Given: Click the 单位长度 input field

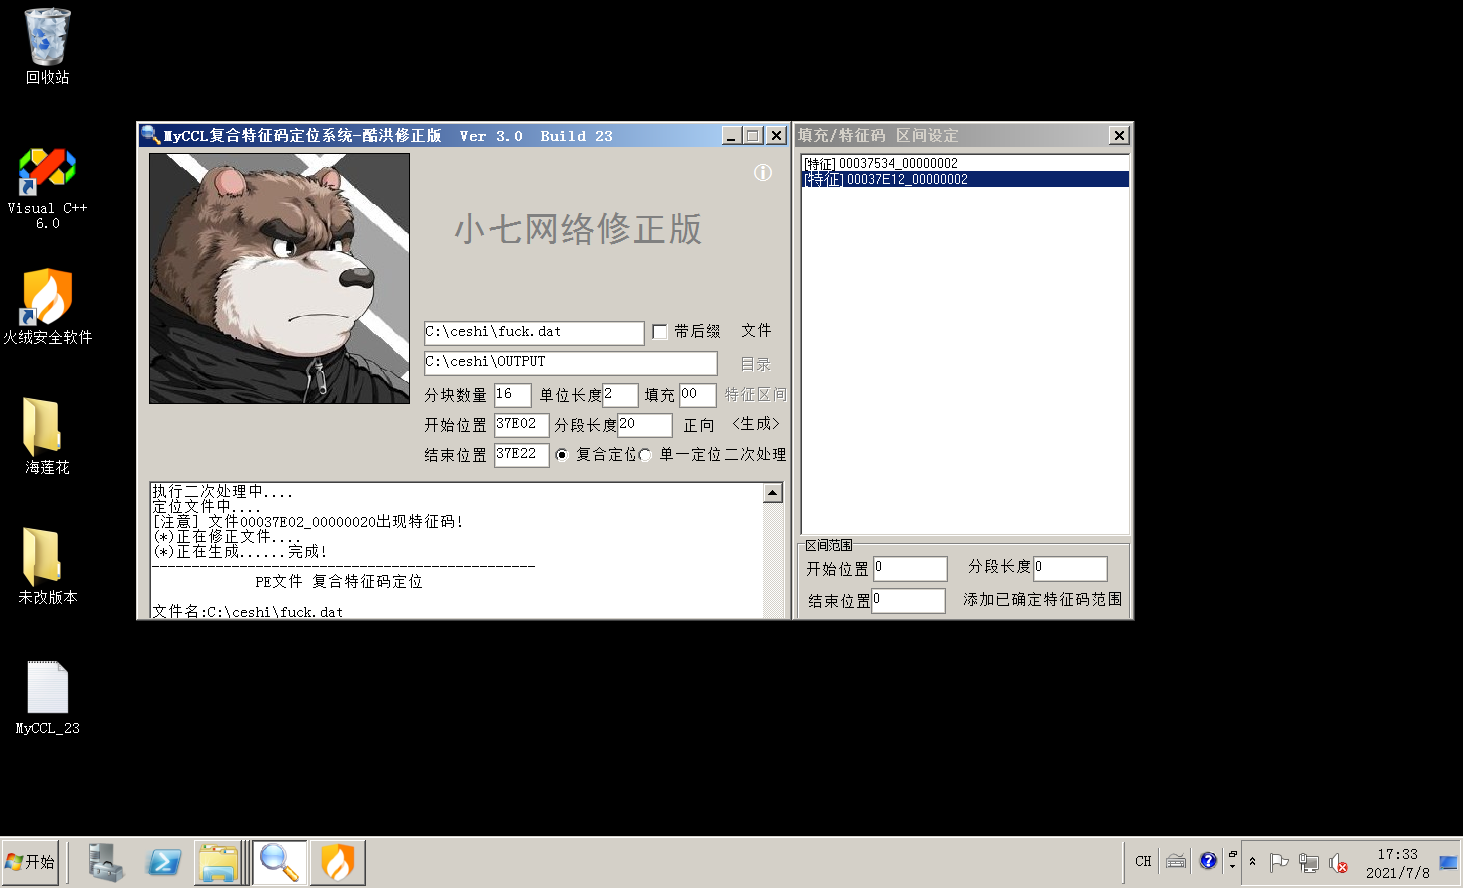Looking at the screenshot, I should click(x=620, y=395).
